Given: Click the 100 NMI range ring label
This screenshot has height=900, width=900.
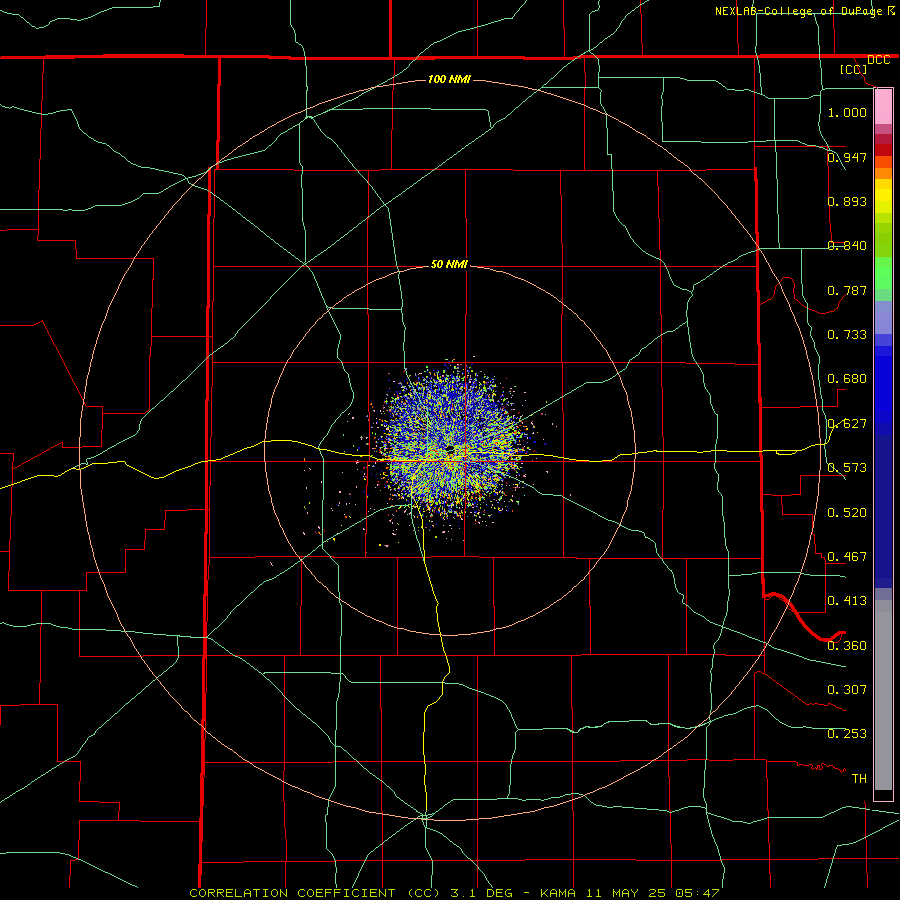Looking at the screenshot, I should (x=449, y=79).
